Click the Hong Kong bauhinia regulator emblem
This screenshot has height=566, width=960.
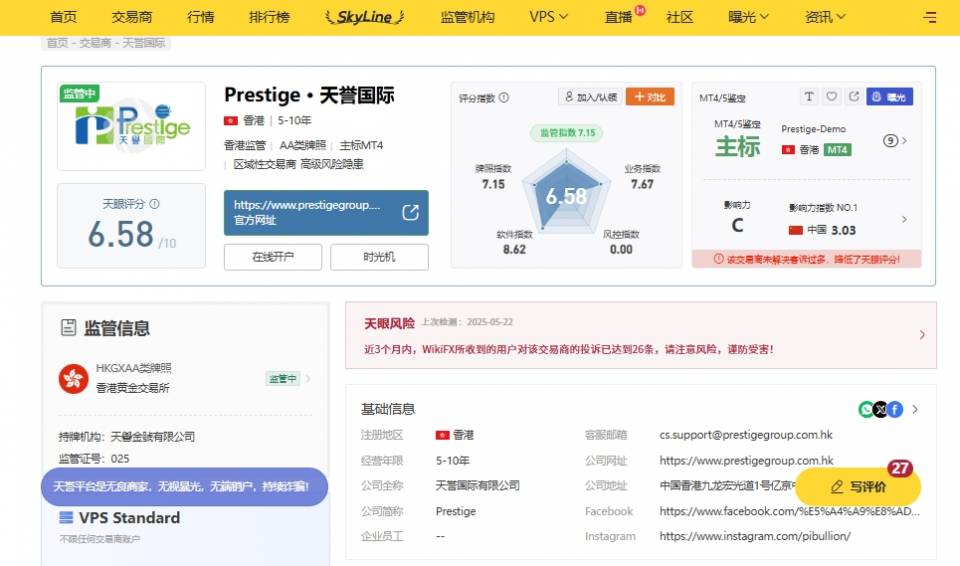73,378
